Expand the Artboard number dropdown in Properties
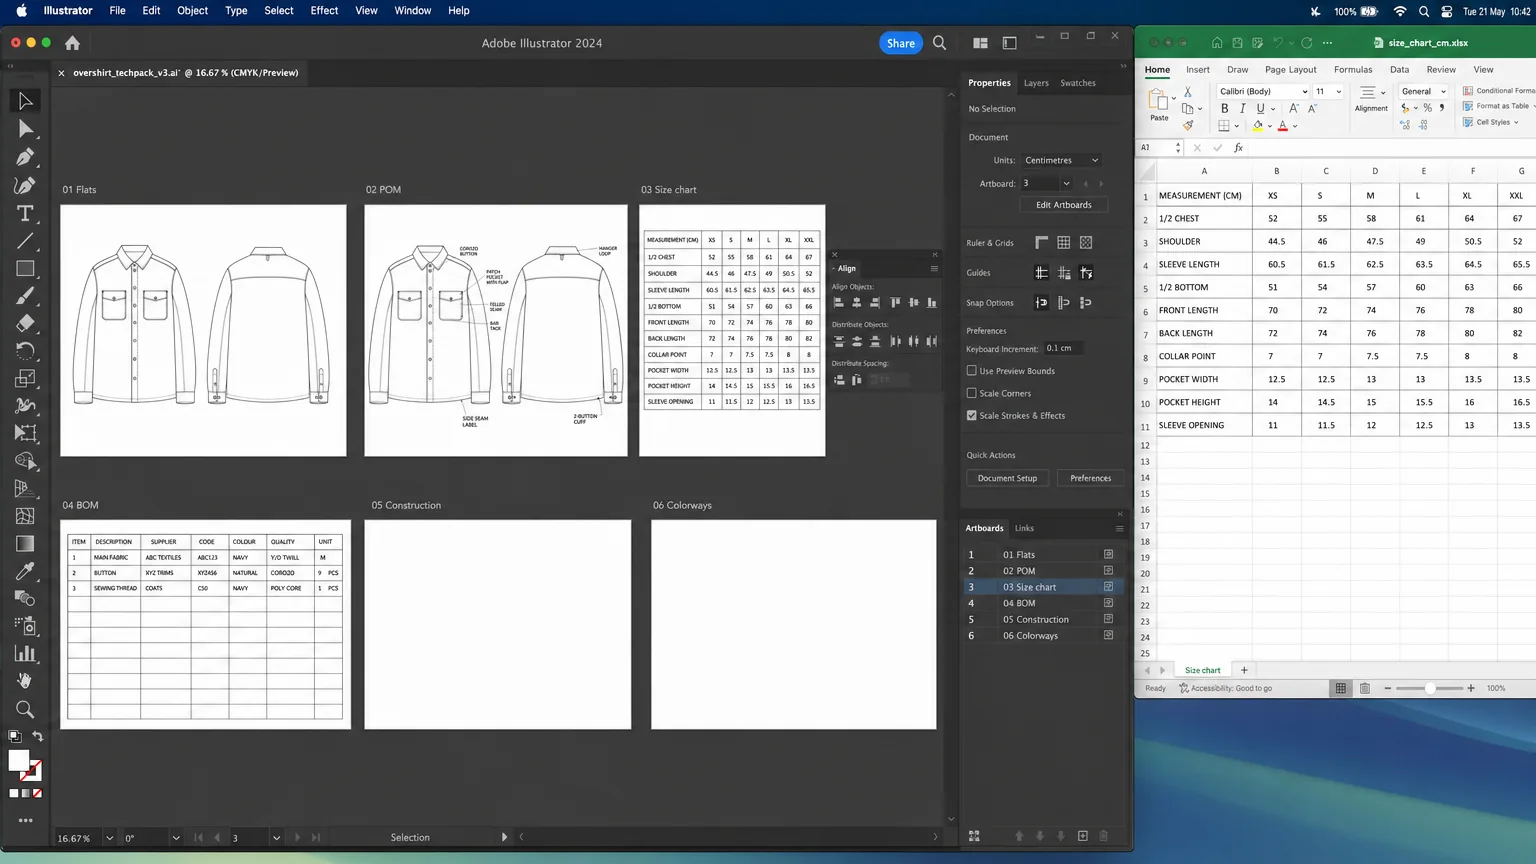1536x864 pixels. coord(1066,183)
